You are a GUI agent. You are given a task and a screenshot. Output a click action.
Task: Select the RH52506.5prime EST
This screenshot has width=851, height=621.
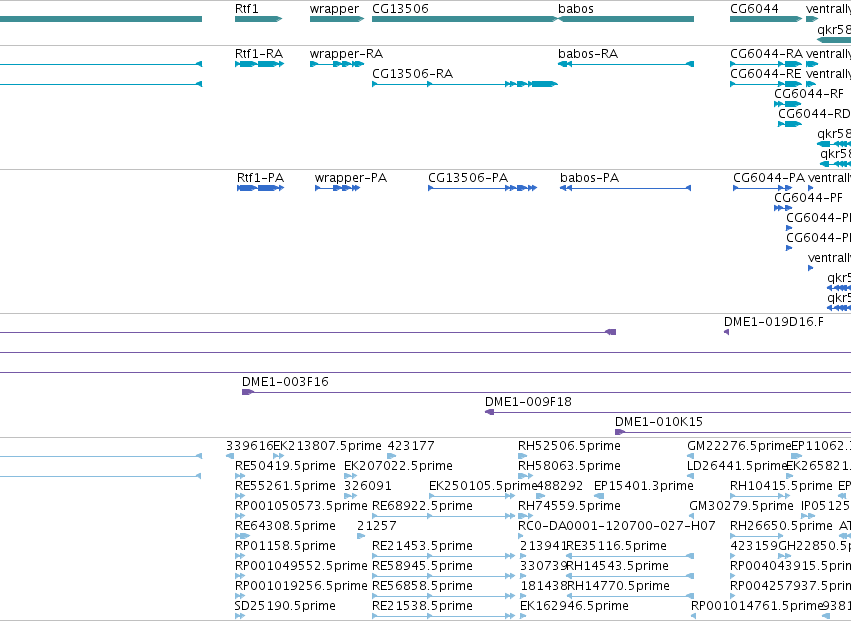click(x=523, y=457)
